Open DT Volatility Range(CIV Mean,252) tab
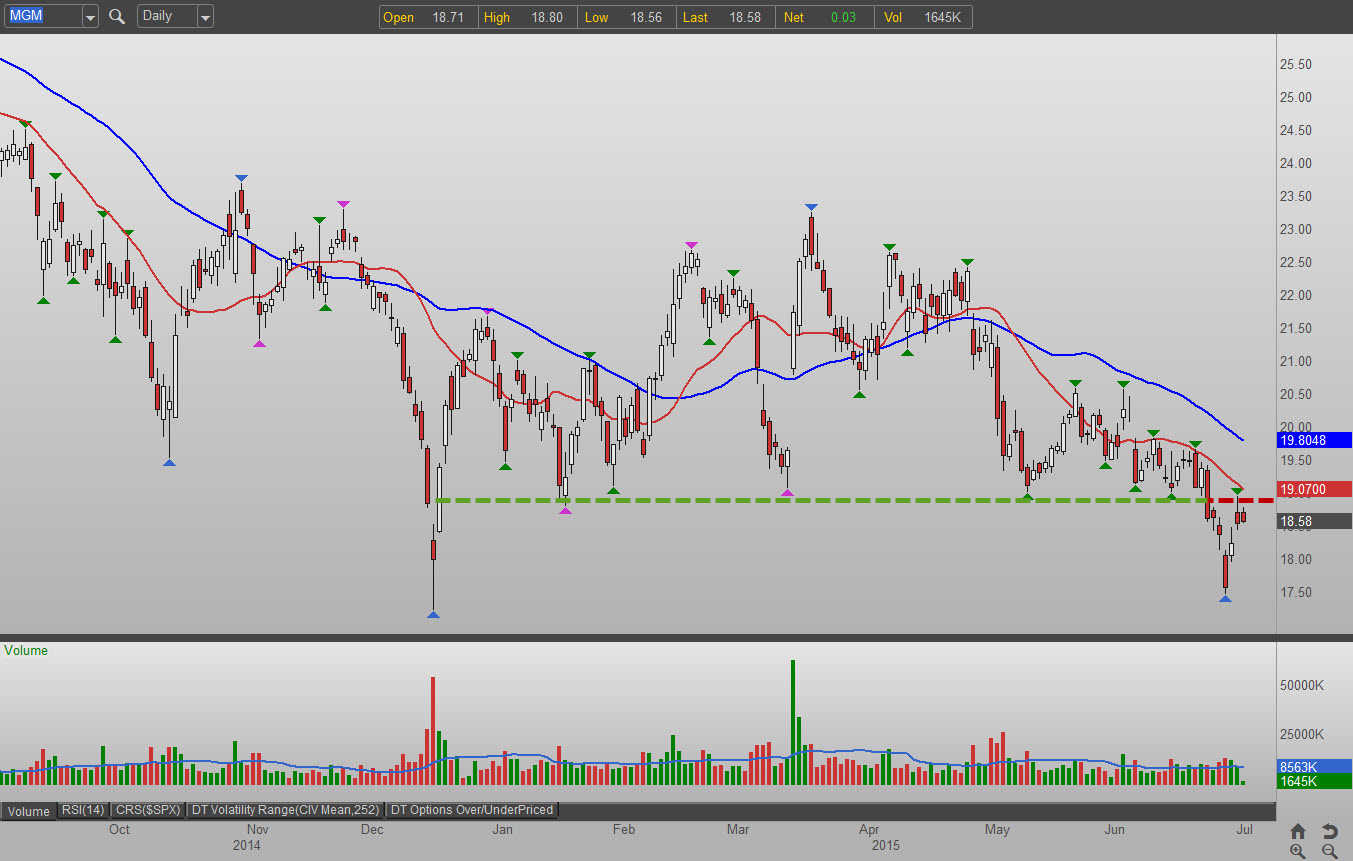The height and width of the screenshot is (861, 1353). coord(285,810)
